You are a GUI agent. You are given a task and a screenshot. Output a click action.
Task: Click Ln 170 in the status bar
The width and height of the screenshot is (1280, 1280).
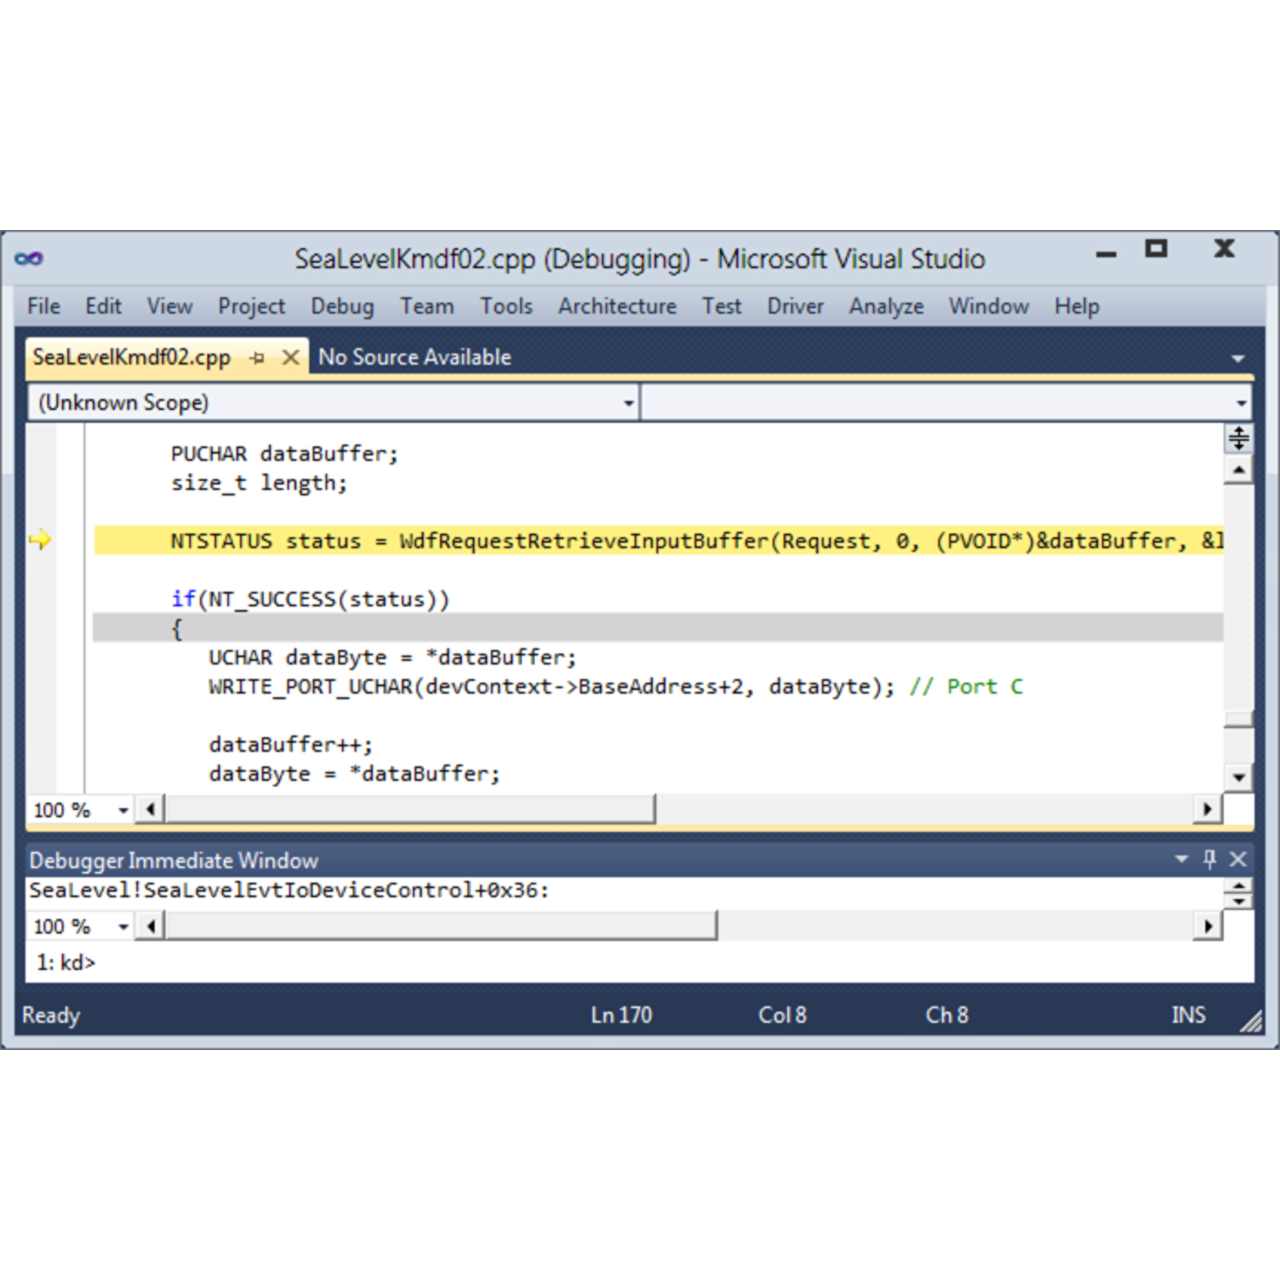(621, 1014)
